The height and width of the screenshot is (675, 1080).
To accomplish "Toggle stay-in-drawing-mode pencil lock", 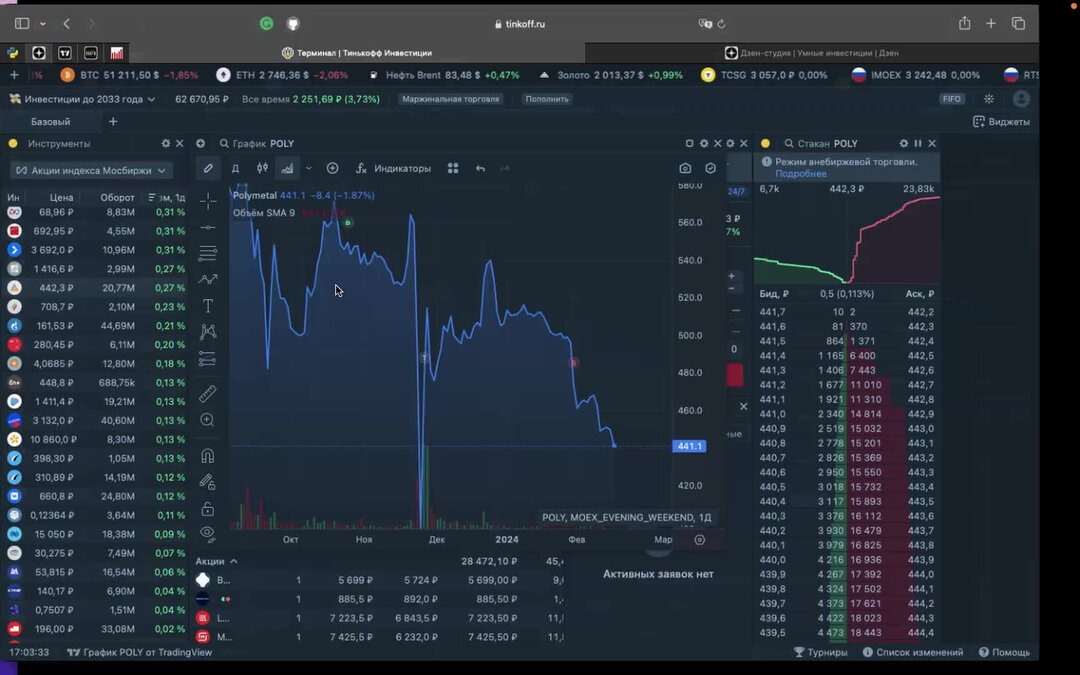I will click(207, 482).
